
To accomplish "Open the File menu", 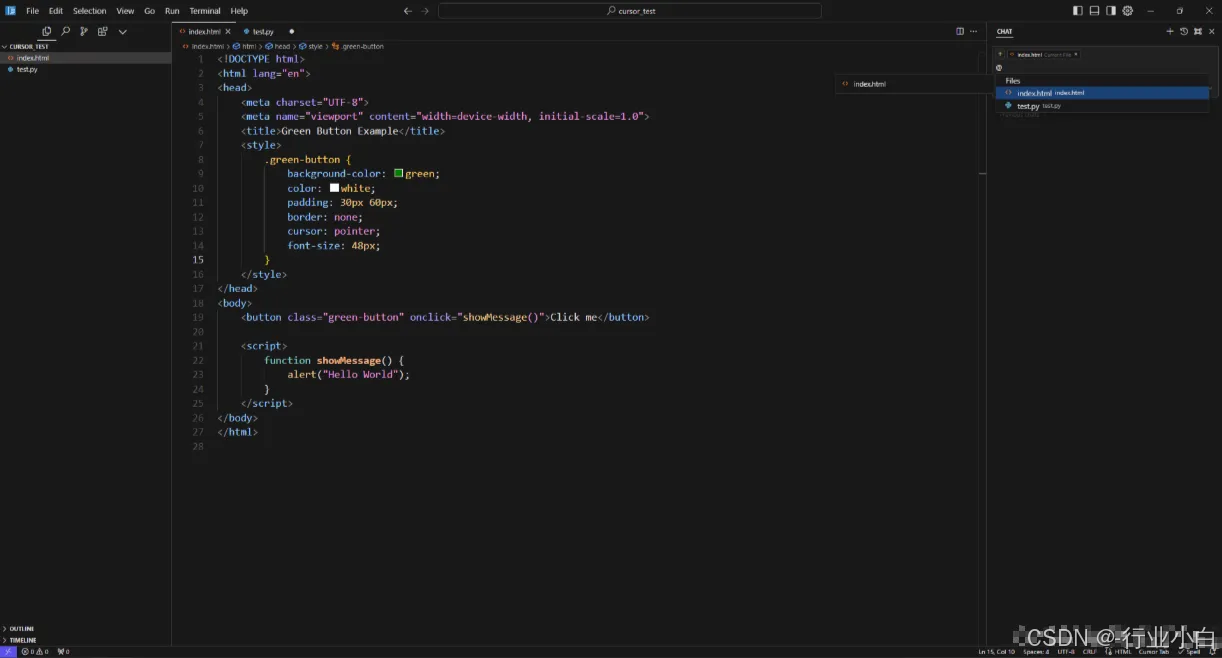I will (32, 11).
